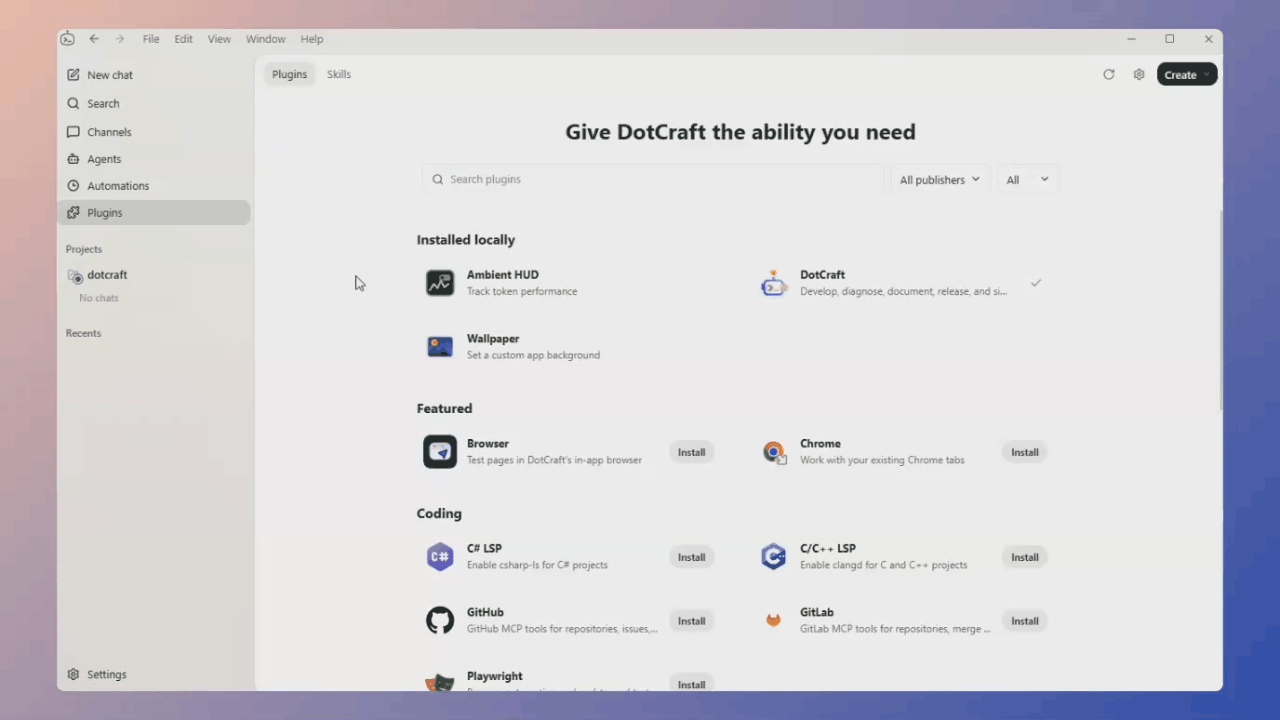
Task: Open the View menu
Action: [x=219, y=39]
